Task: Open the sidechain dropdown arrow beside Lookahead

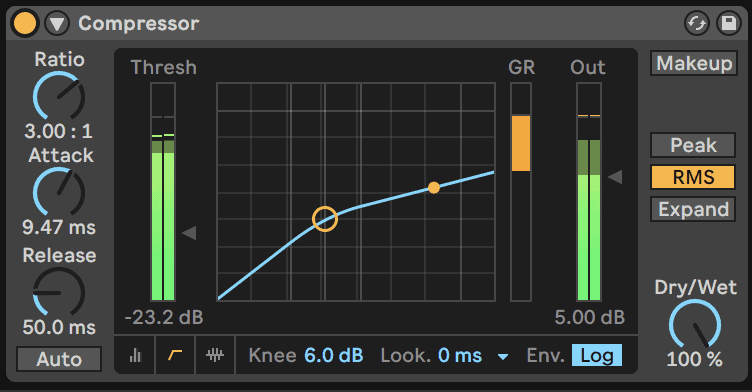Action: (503, 356)
